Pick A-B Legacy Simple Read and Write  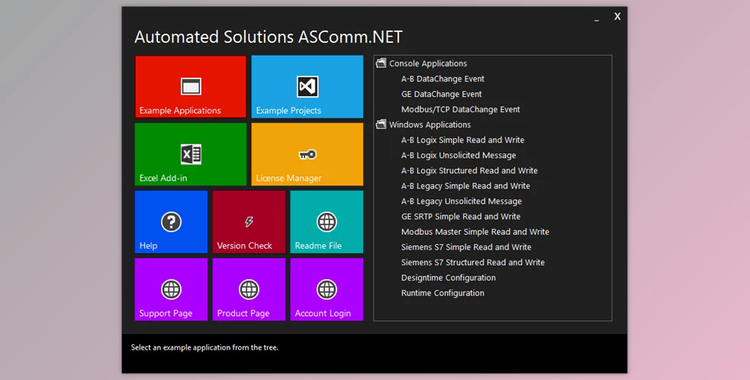465,186
